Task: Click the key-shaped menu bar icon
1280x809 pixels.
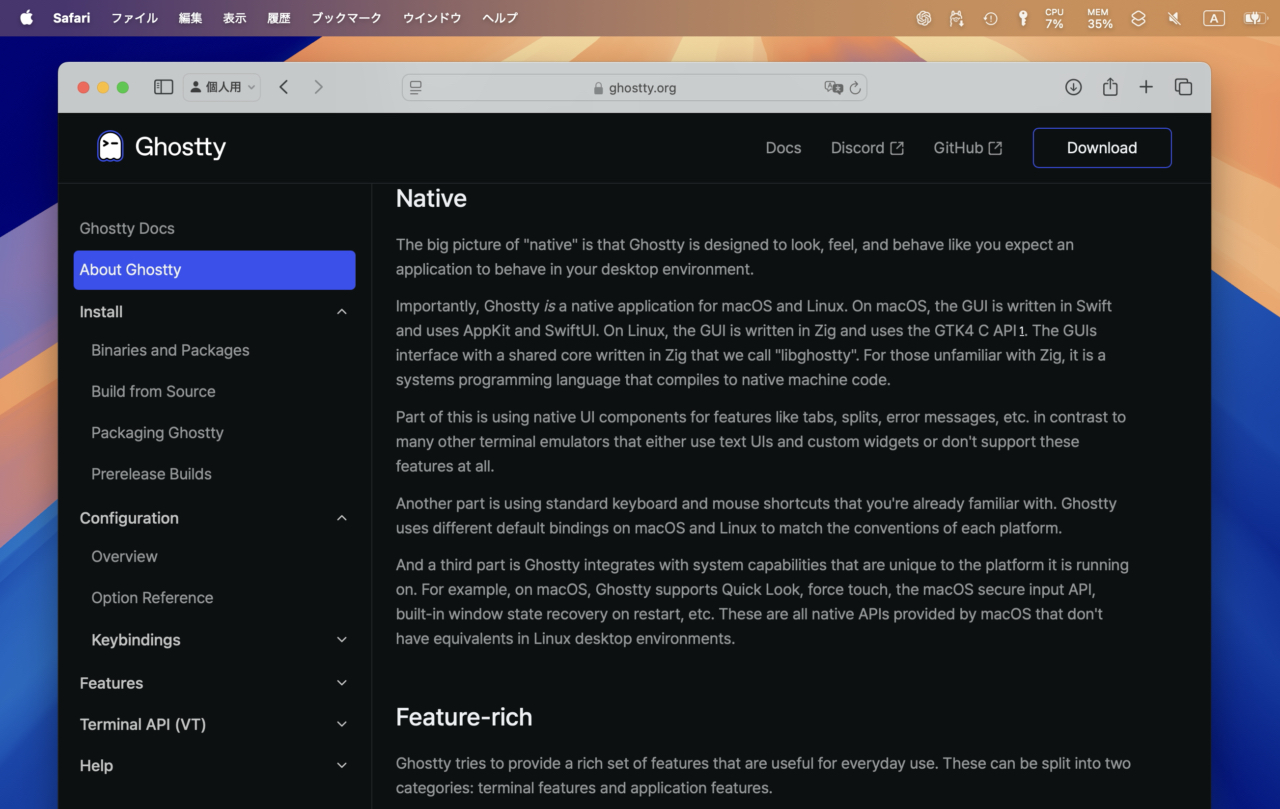Action: coord(1022,18)
